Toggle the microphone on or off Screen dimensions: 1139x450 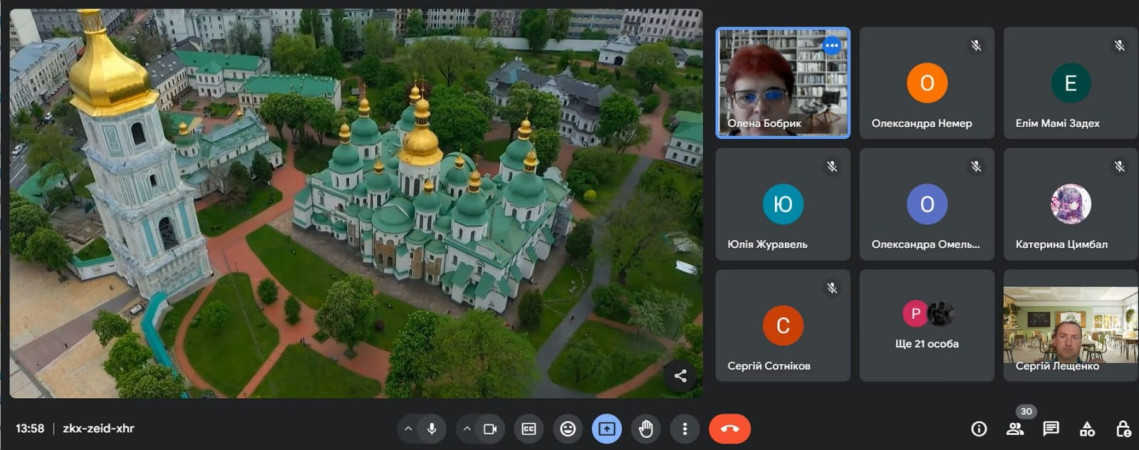coord(432,429)
